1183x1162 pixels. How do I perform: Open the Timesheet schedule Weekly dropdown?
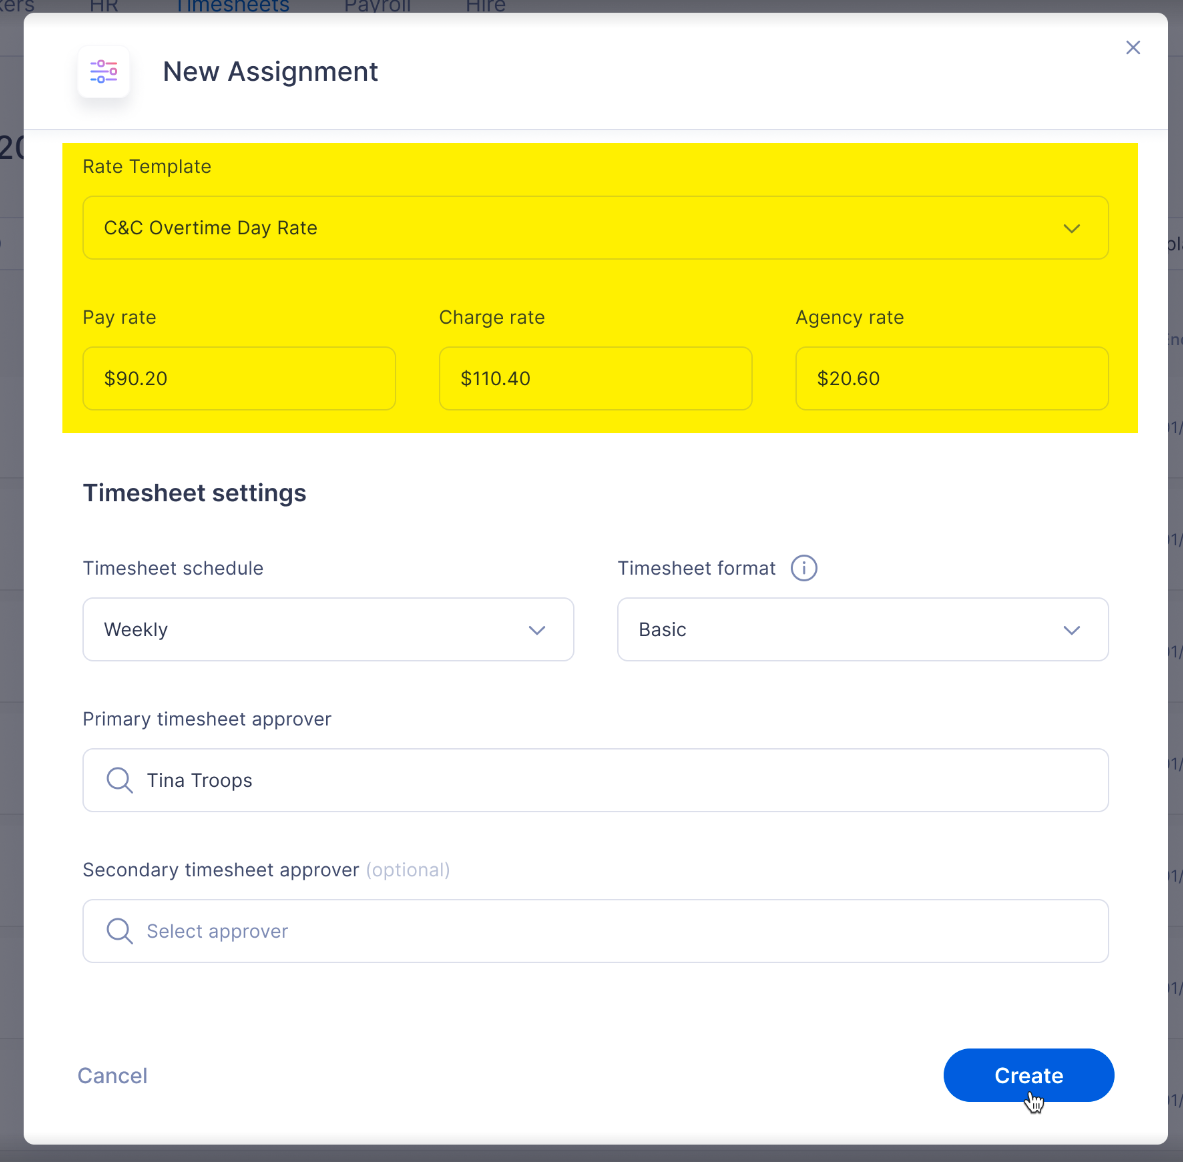(x=328, y=629)
